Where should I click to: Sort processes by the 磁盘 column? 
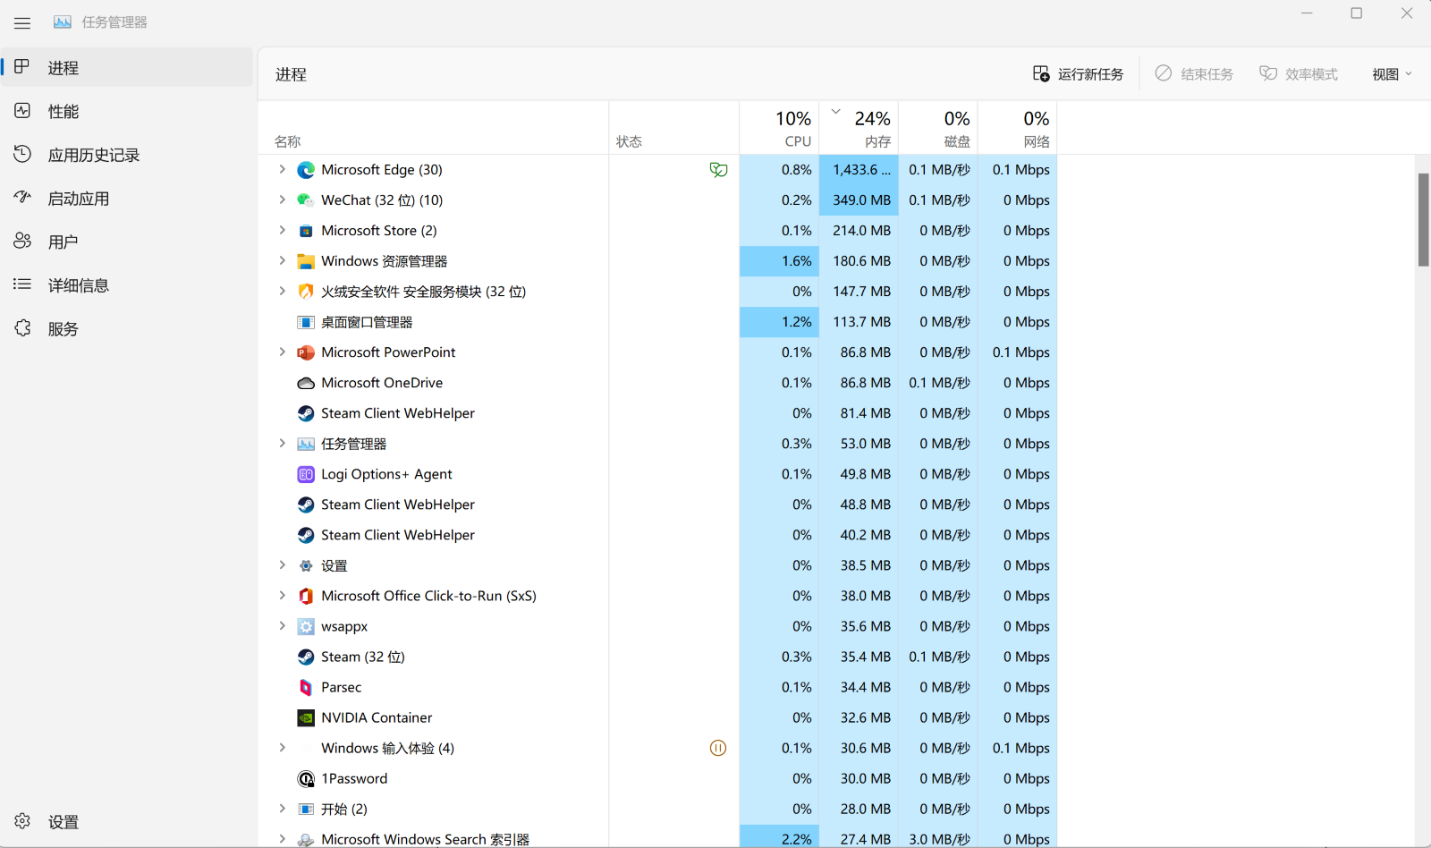click(x=938, y=128)
